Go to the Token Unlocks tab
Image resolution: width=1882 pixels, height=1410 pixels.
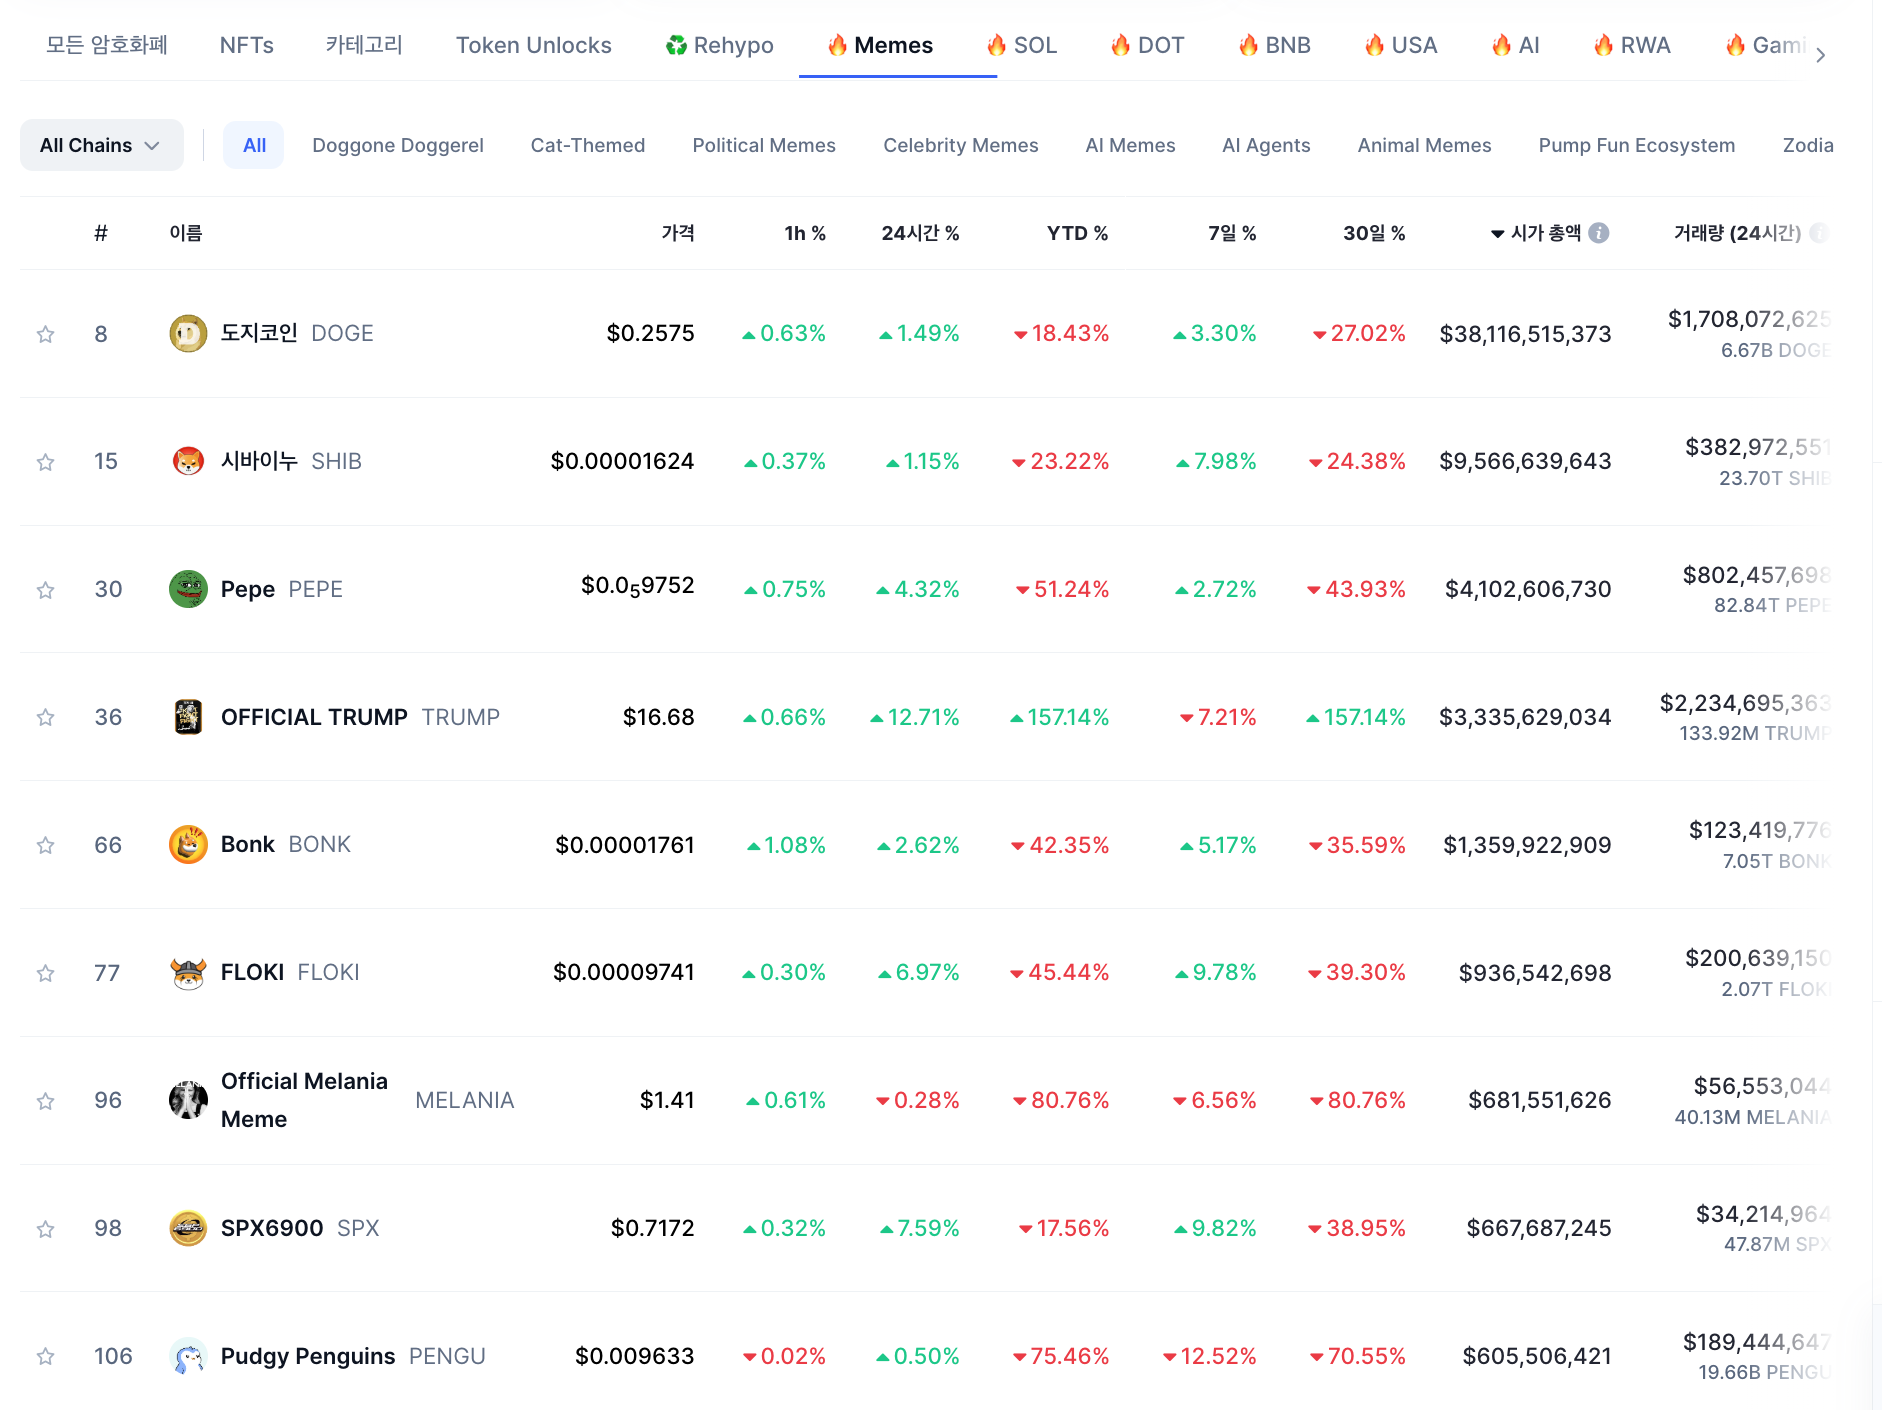click(x=534, y=45)
